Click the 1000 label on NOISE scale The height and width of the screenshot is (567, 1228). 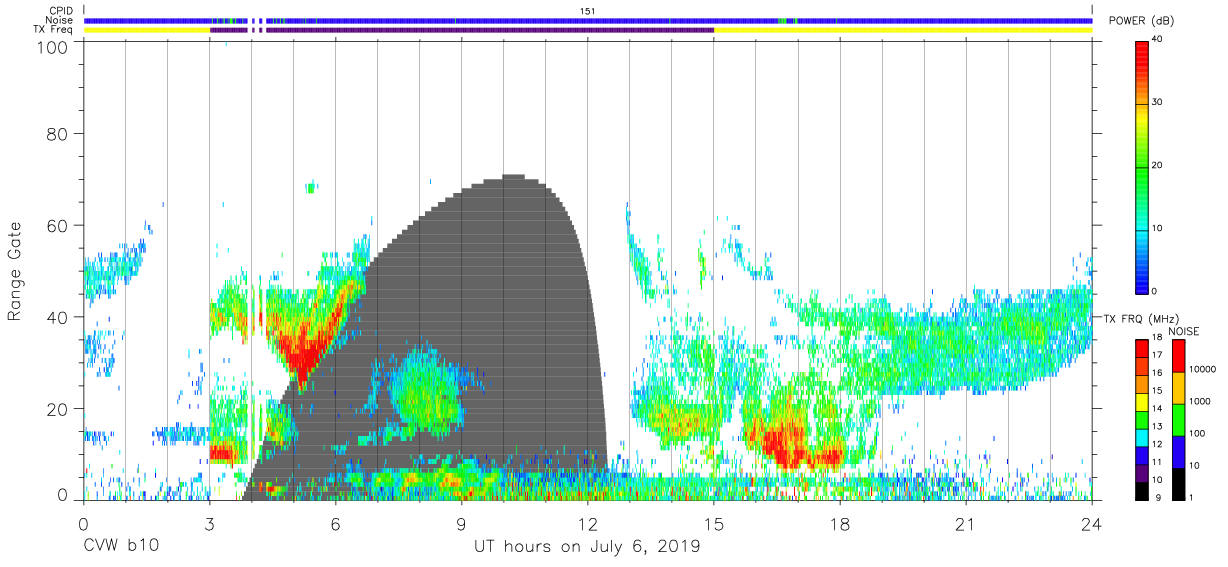pos(1198,401)
